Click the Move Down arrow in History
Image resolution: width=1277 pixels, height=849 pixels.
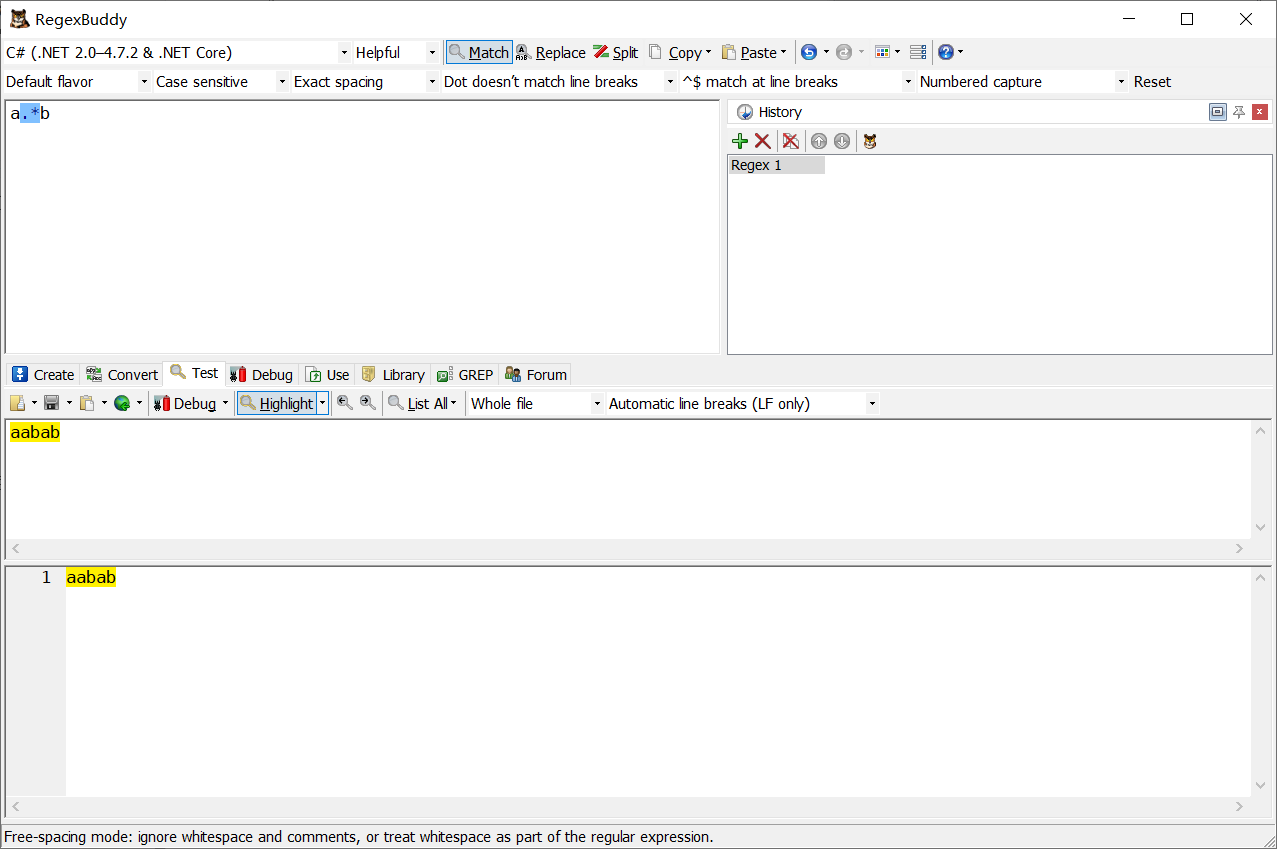(x=842, y=141)
